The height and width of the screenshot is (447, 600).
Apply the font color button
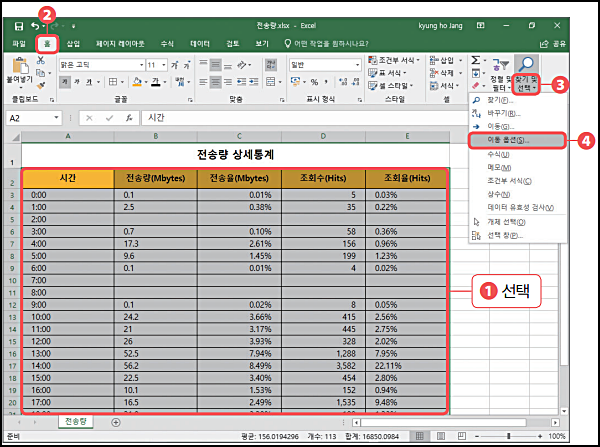[156, 82]
